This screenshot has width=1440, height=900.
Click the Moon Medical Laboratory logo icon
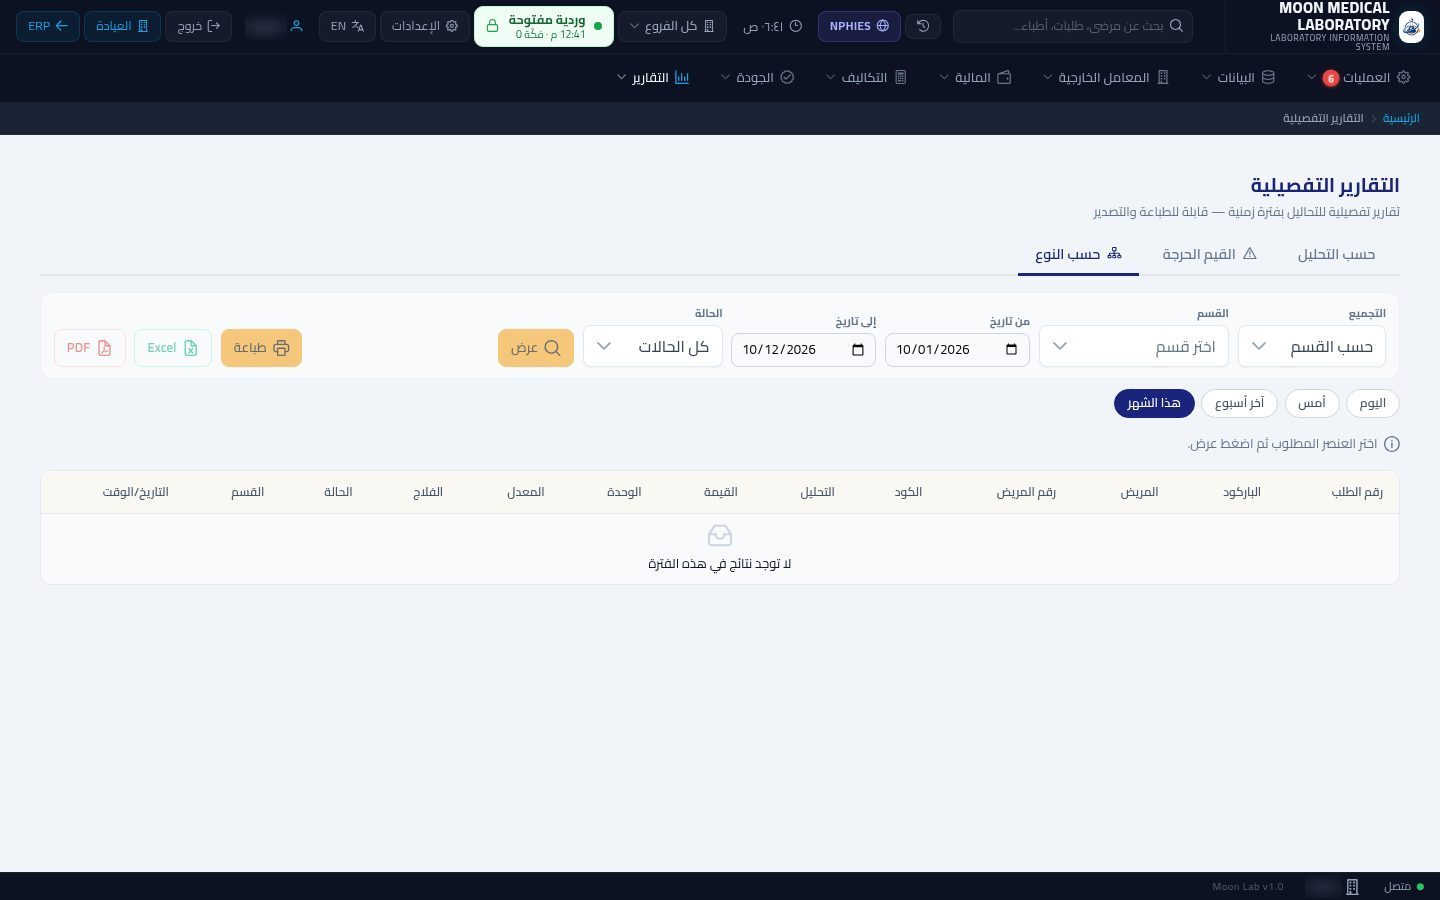click(x=1411, y=27)
